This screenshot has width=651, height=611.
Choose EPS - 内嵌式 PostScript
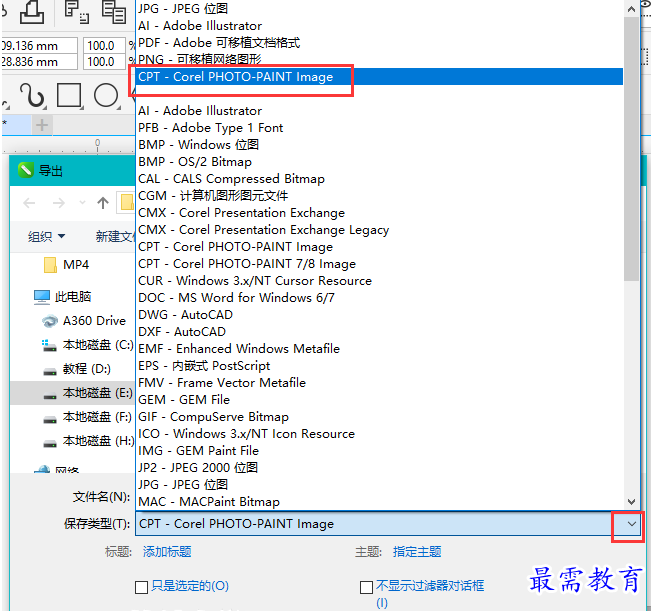click(x=379, y=366)
